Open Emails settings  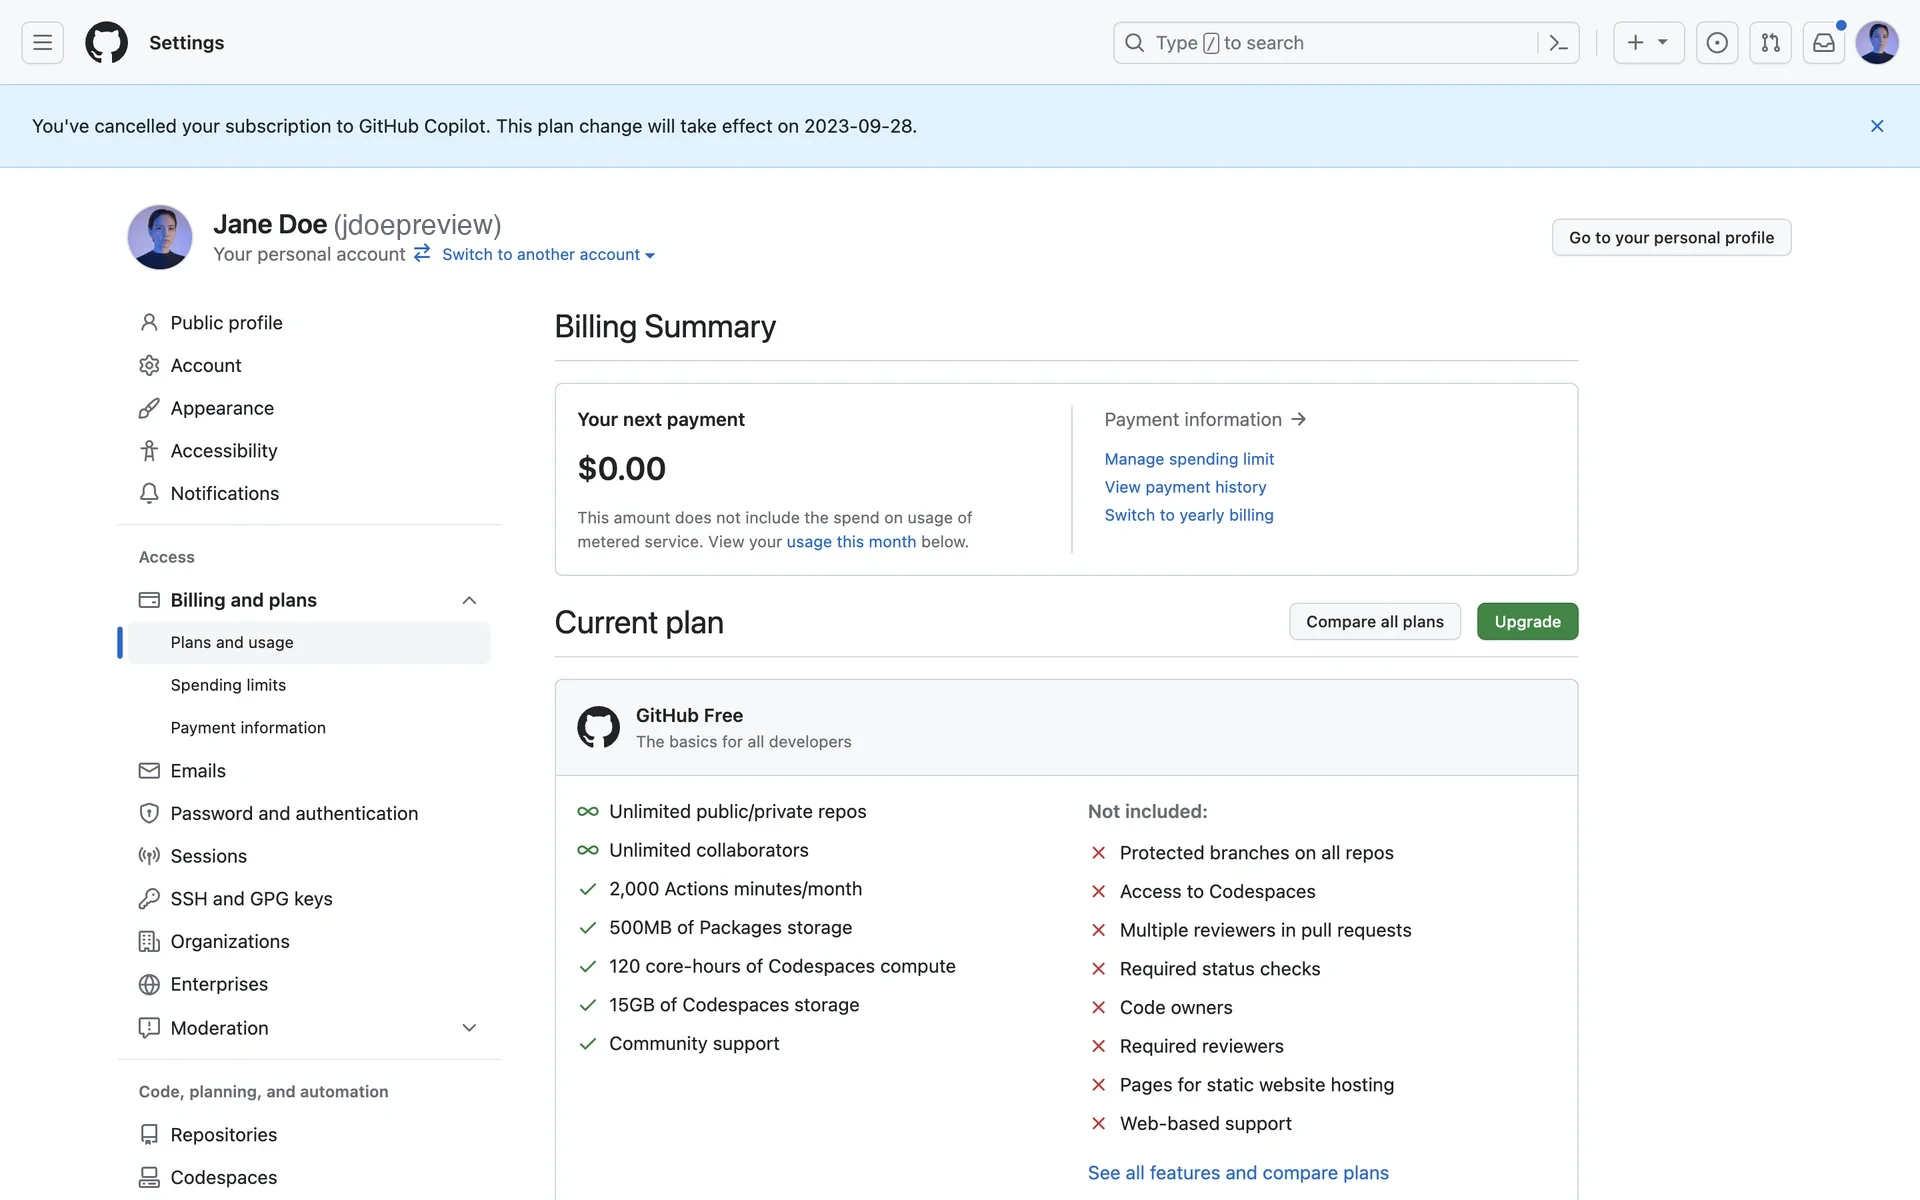(309, 771)
